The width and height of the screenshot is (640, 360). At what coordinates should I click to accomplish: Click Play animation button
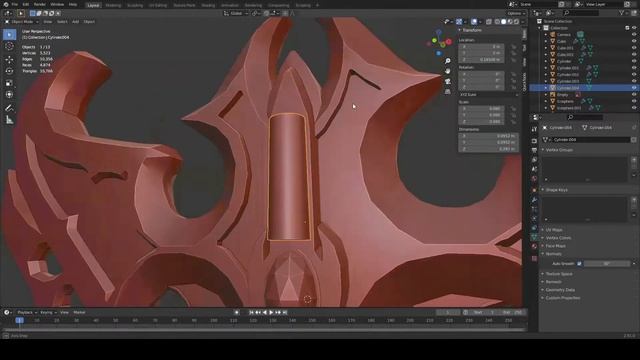coord(271,313)
